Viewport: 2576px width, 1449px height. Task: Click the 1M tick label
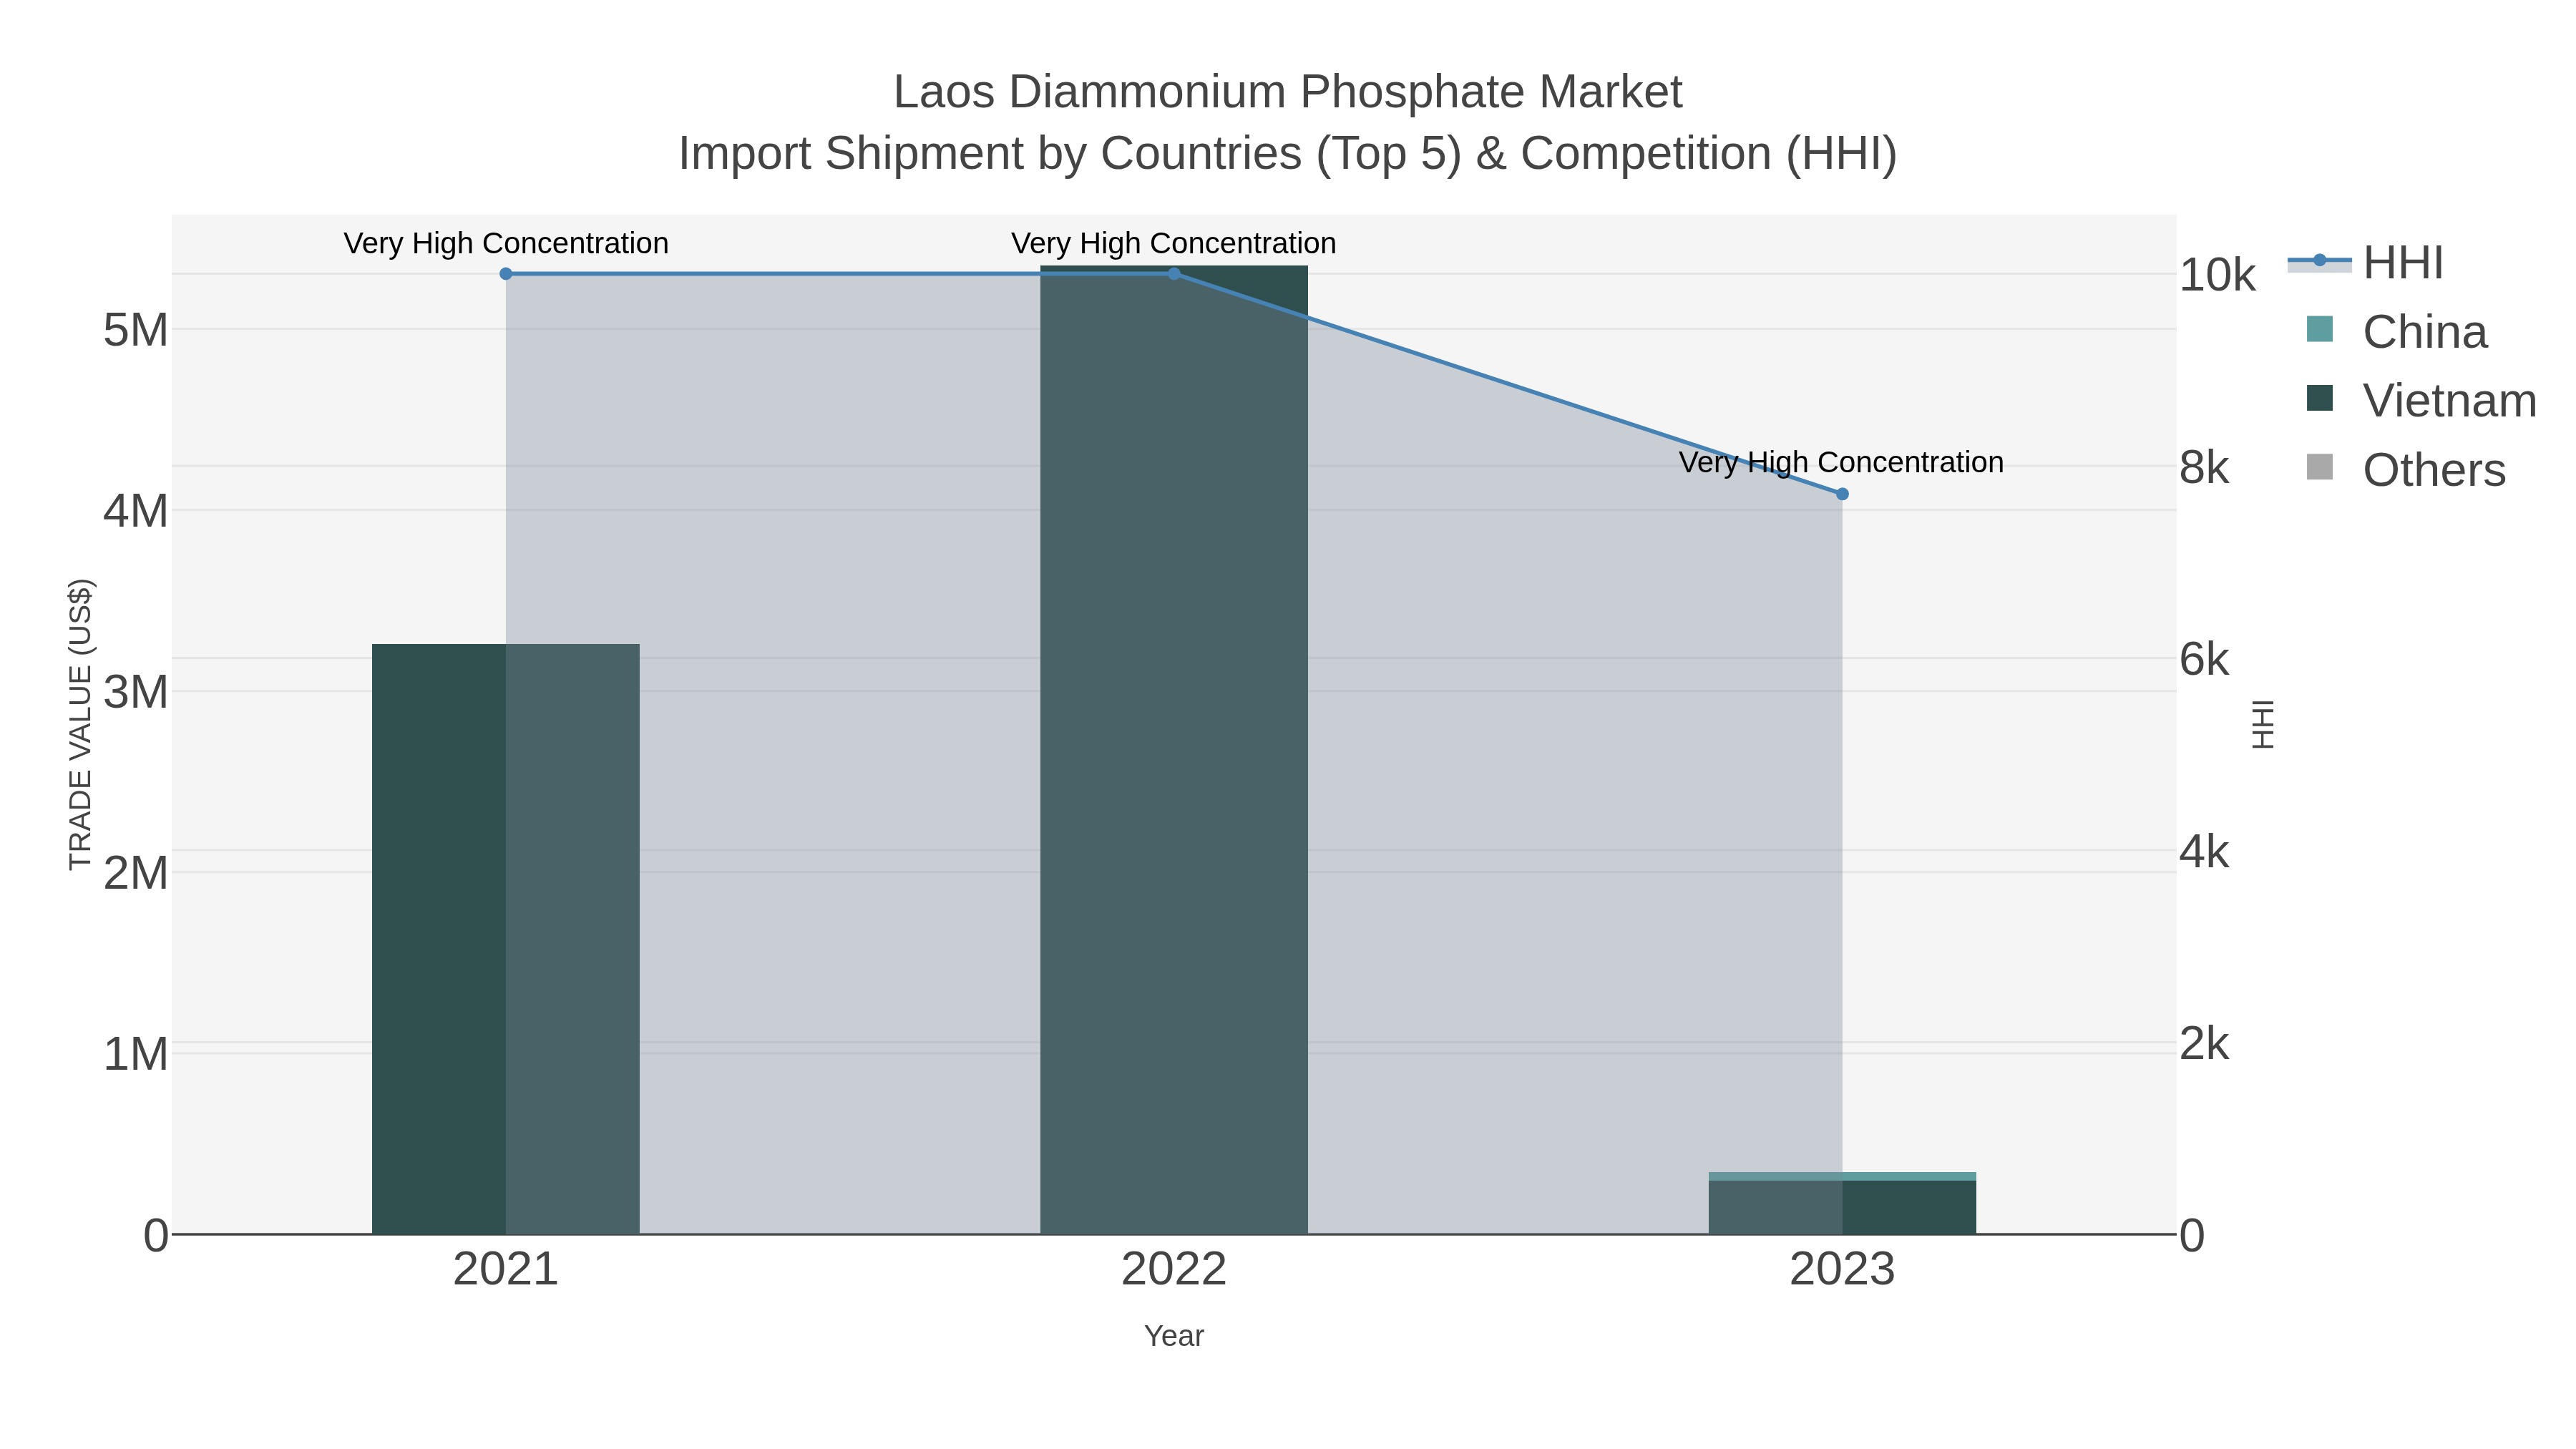pos(136,1054)
